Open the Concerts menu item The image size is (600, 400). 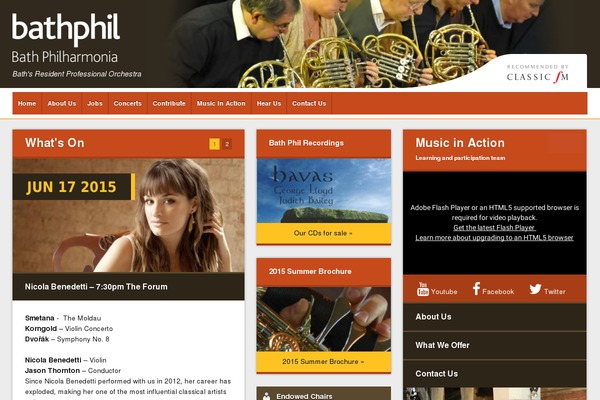(x=127, y=103)
